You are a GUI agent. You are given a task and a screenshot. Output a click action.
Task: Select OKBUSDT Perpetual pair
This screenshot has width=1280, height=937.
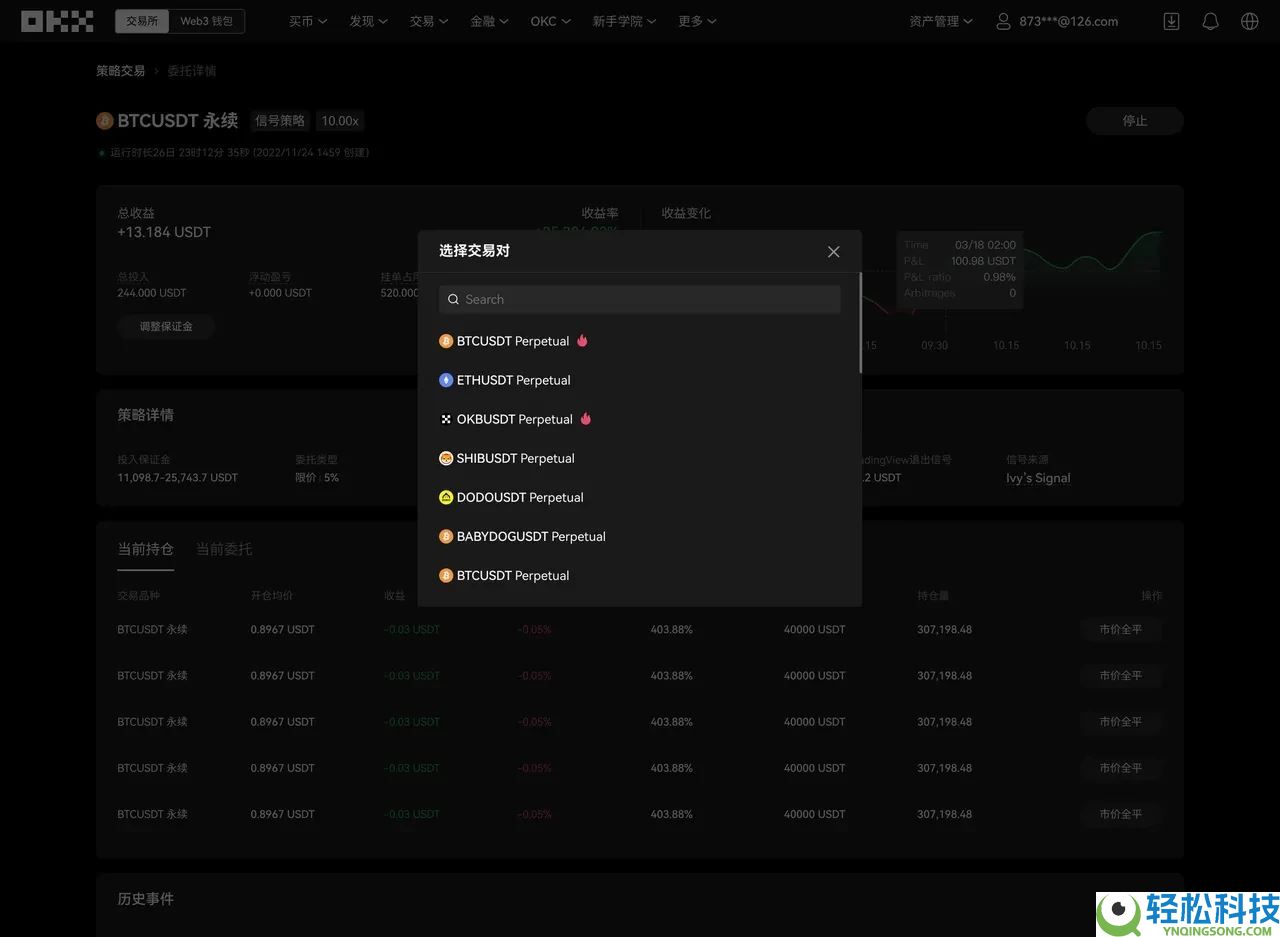click(640, 419)
